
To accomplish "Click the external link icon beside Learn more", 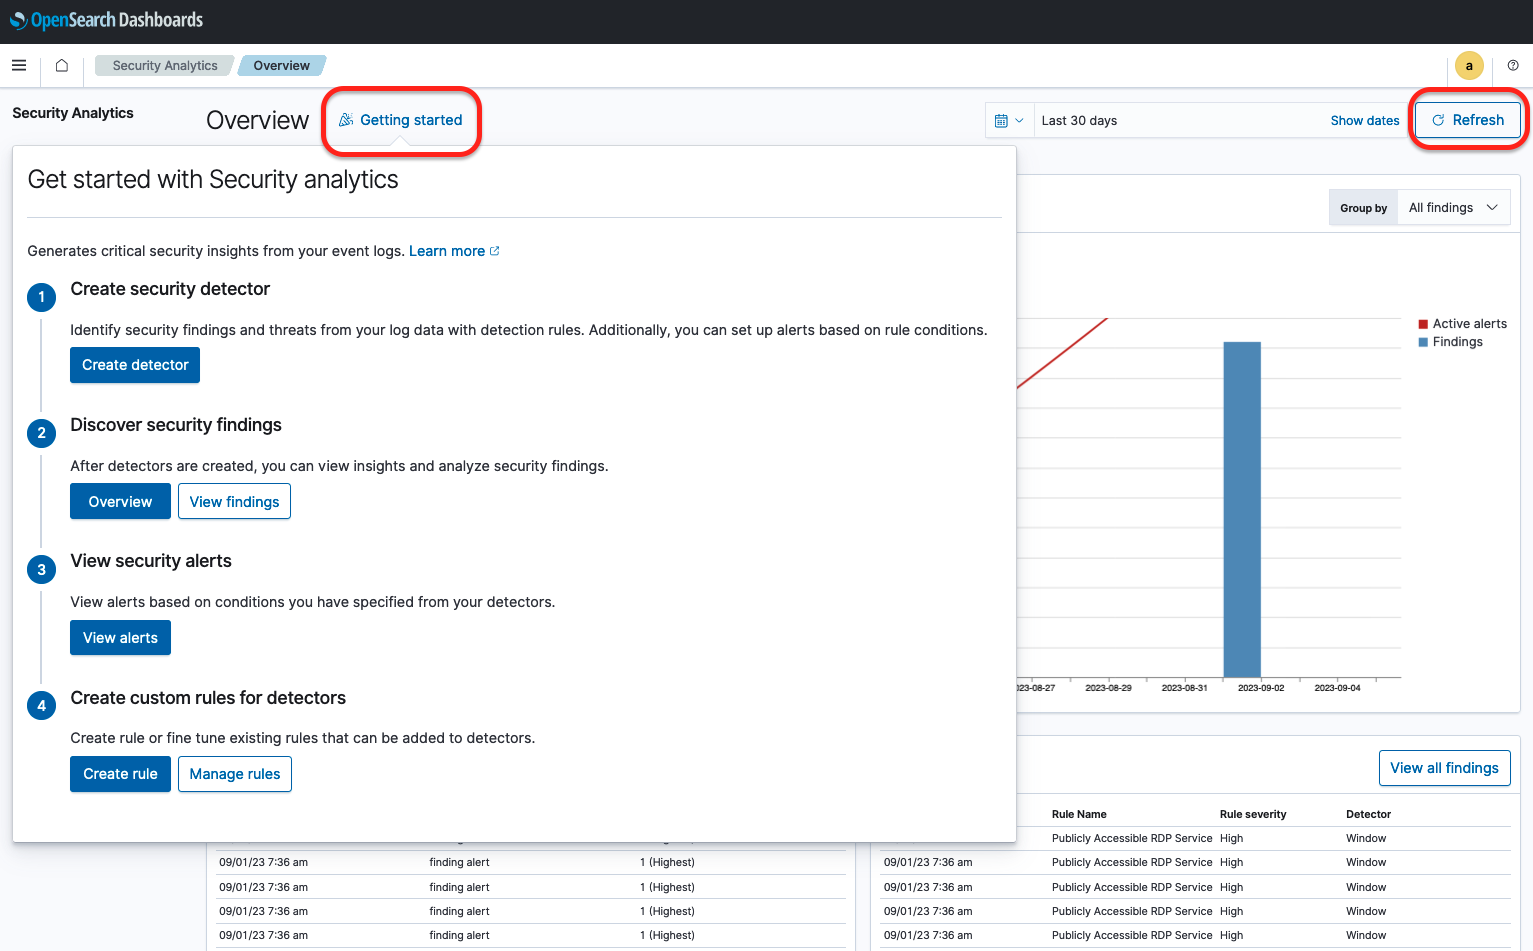I will 494,250.
